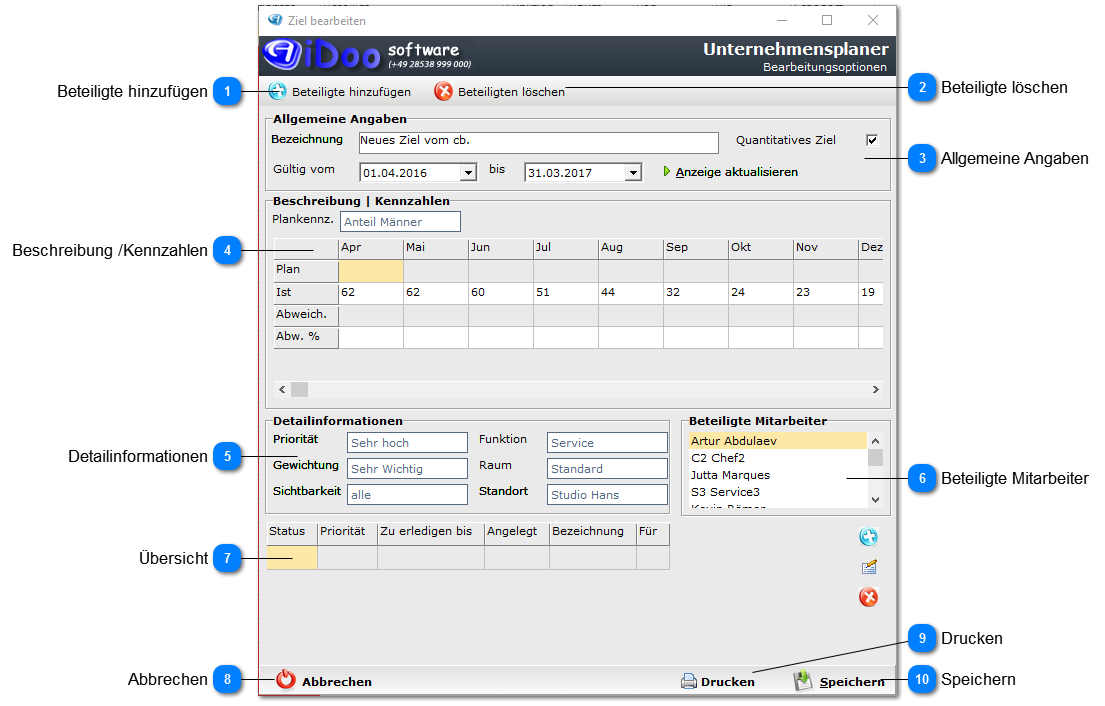Click the Abweich. row header
The width and height of the screenshot is (1105, 706).
click(306, 315)
